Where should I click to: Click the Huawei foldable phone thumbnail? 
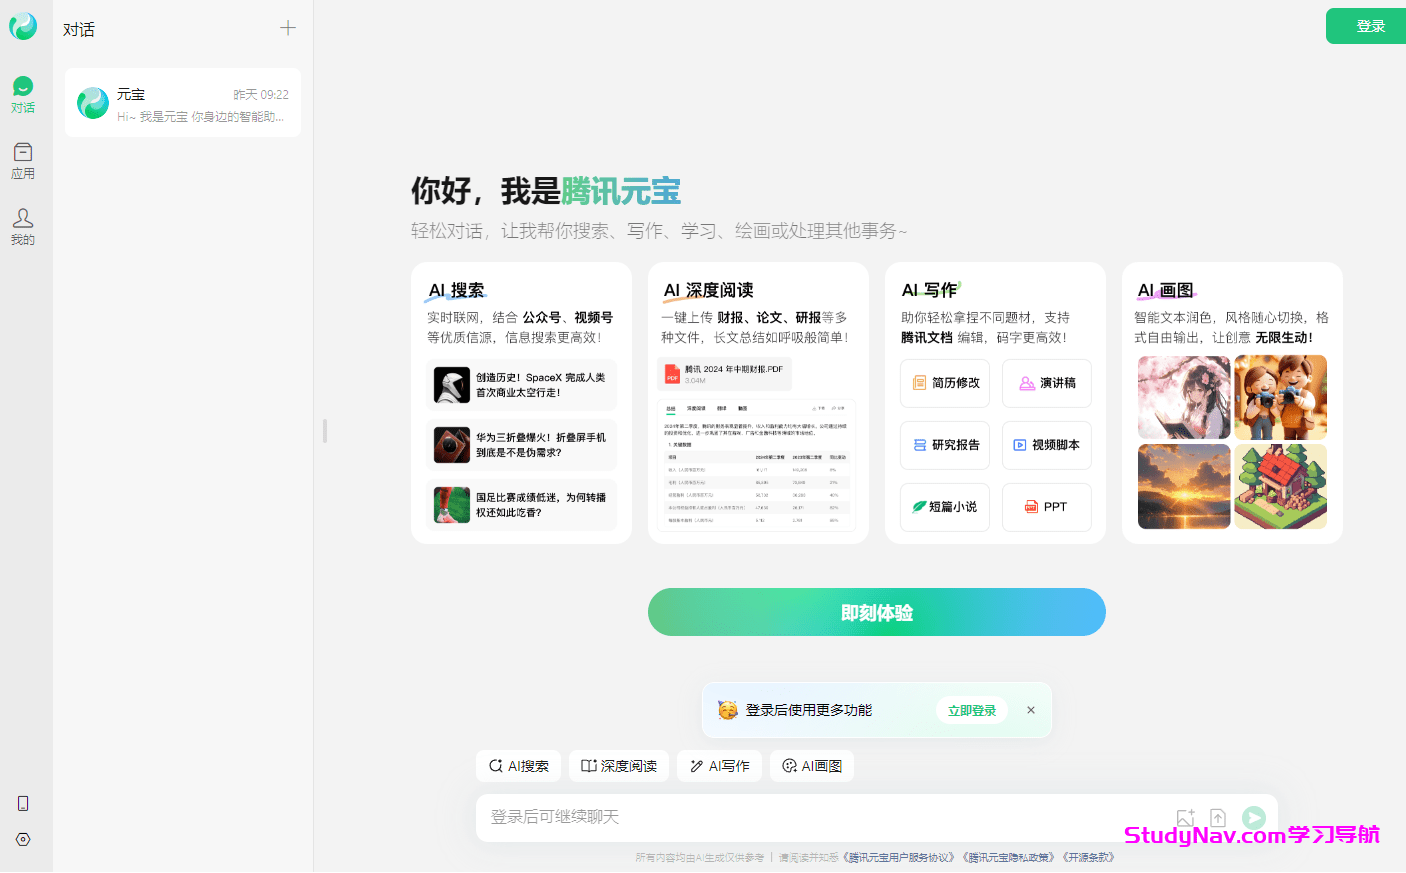452,445
